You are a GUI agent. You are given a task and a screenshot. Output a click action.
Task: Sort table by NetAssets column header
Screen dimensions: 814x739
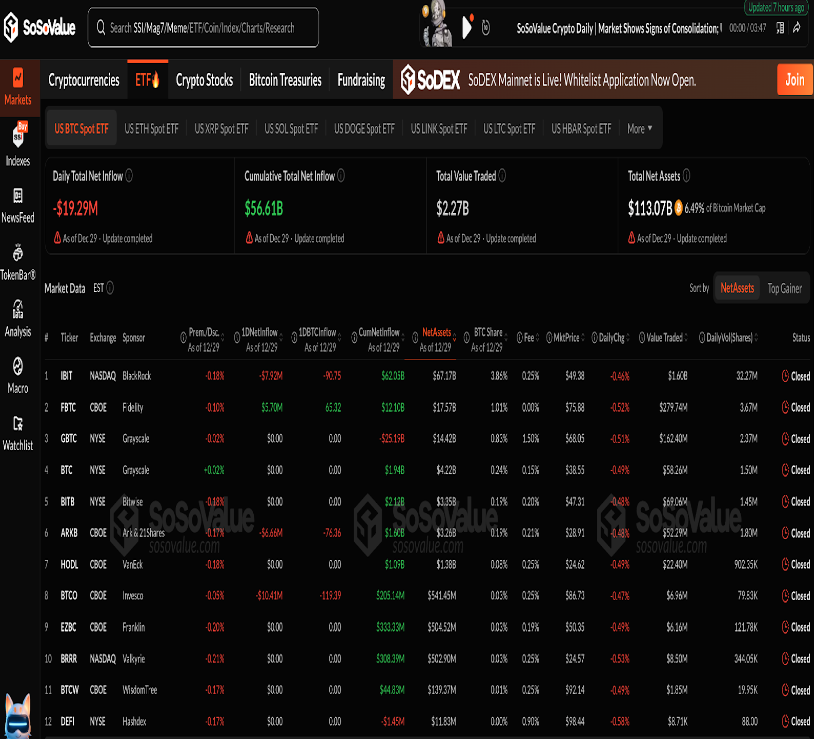tap(436, 332)
